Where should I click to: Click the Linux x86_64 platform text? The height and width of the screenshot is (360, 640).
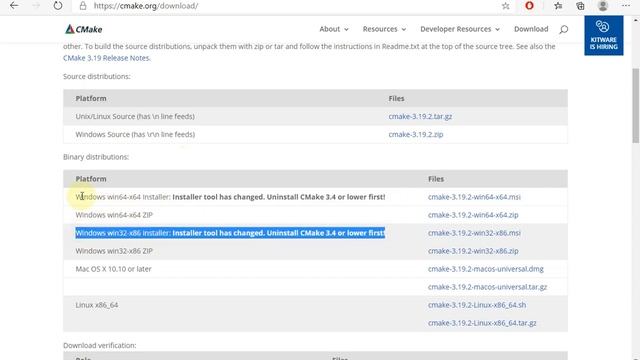coord(97,305)
